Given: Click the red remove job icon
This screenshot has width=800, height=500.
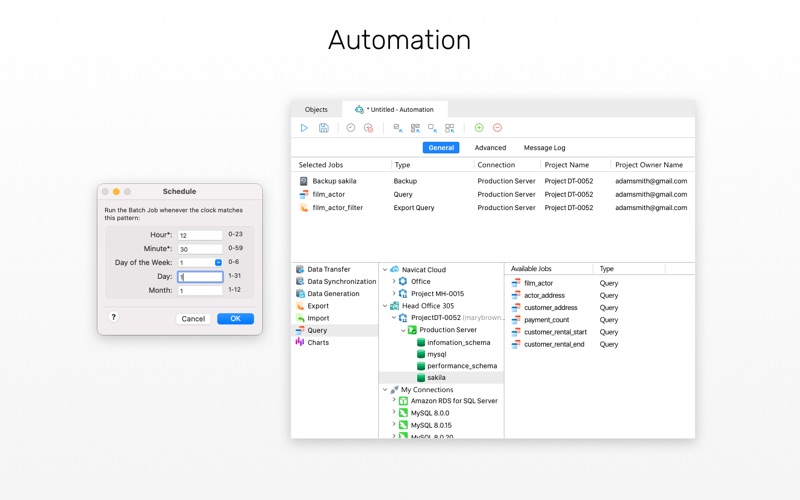Looking at the screenshot, I should tap(497, 128).
